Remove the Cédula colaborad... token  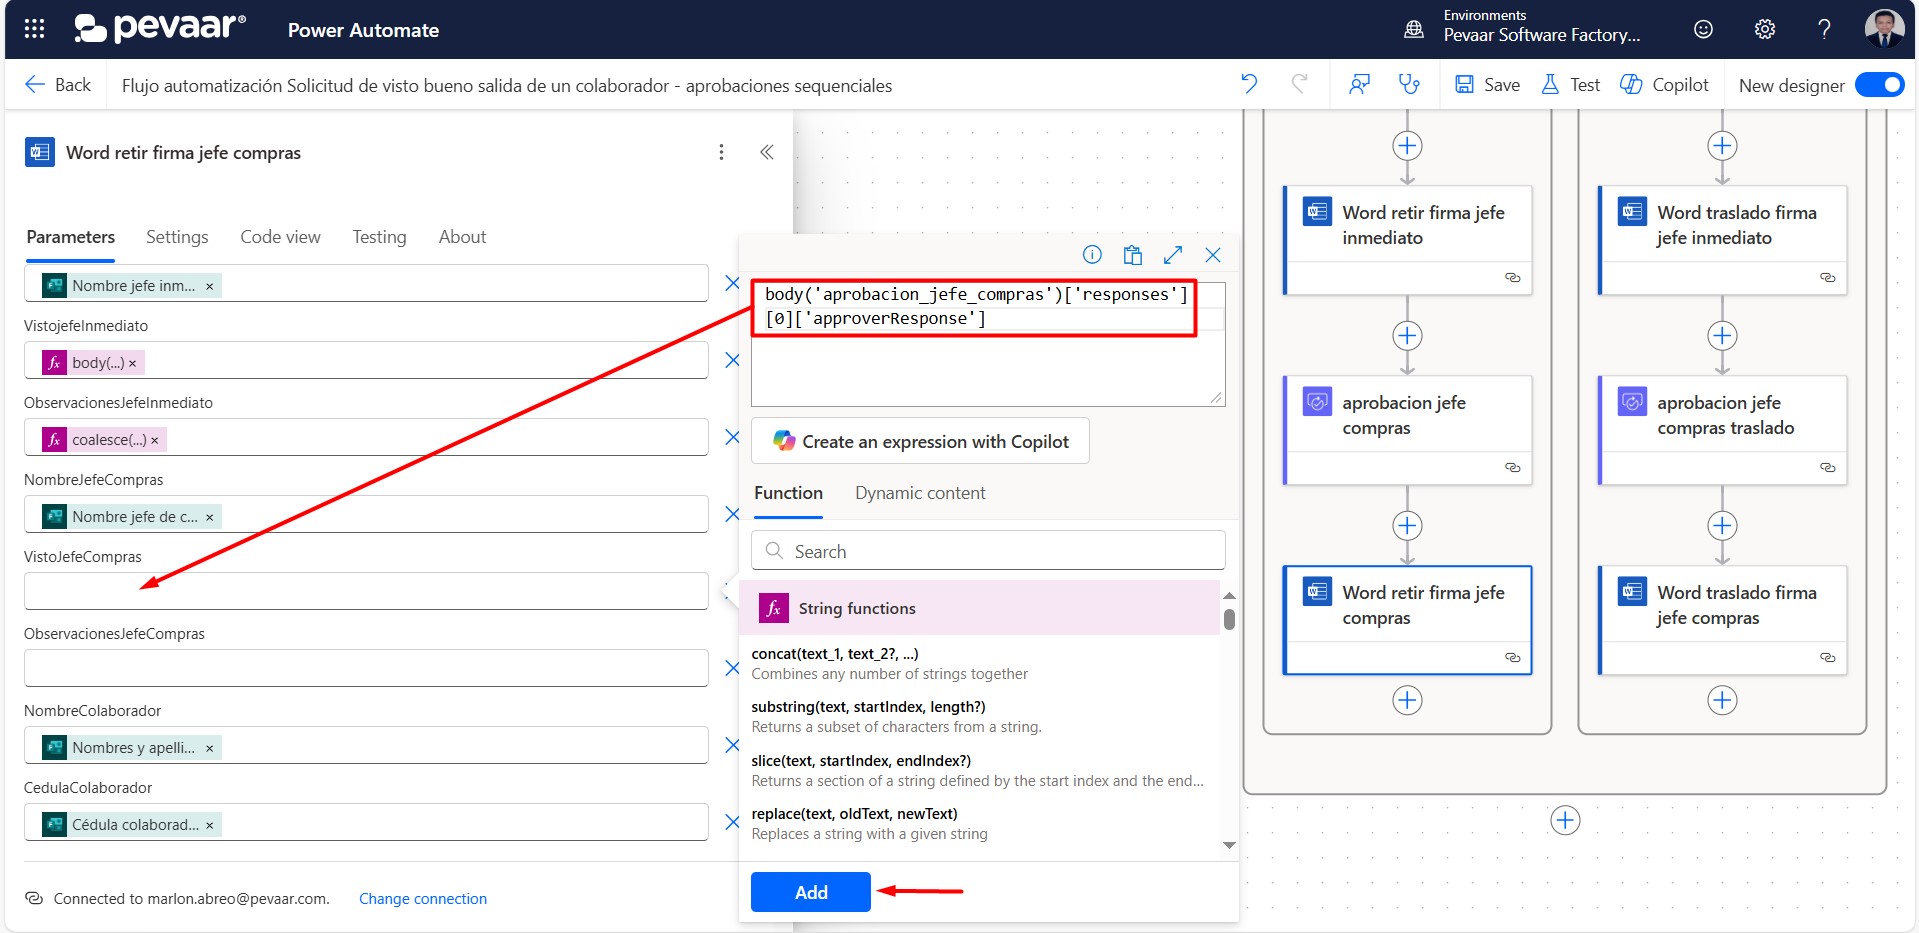point(209,825)
